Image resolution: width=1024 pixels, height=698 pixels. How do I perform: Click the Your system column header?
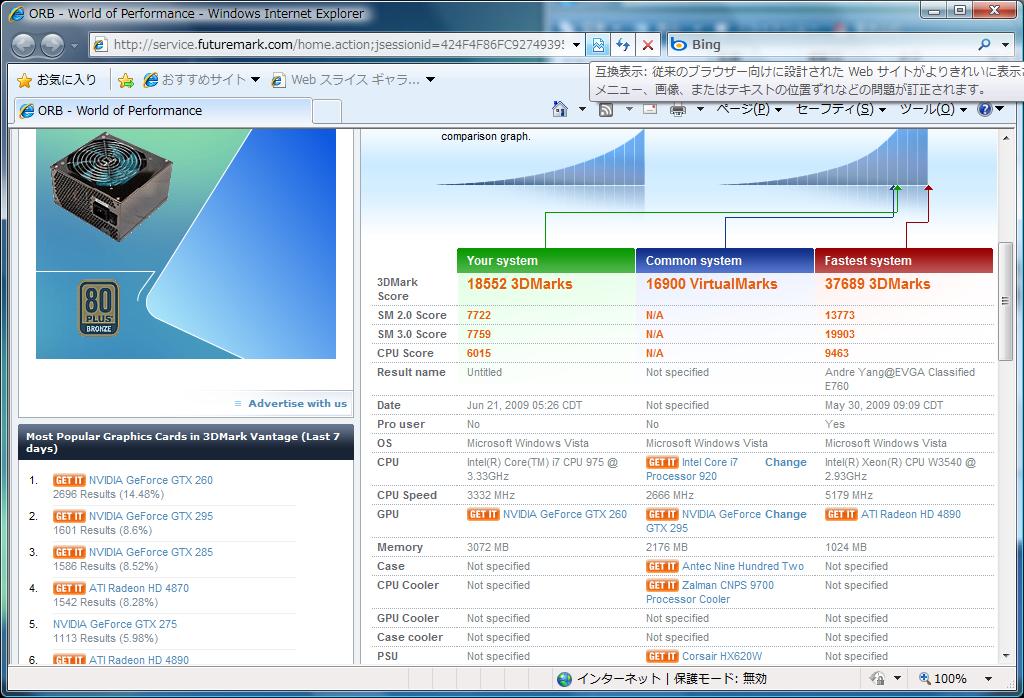tap(546, 261)
